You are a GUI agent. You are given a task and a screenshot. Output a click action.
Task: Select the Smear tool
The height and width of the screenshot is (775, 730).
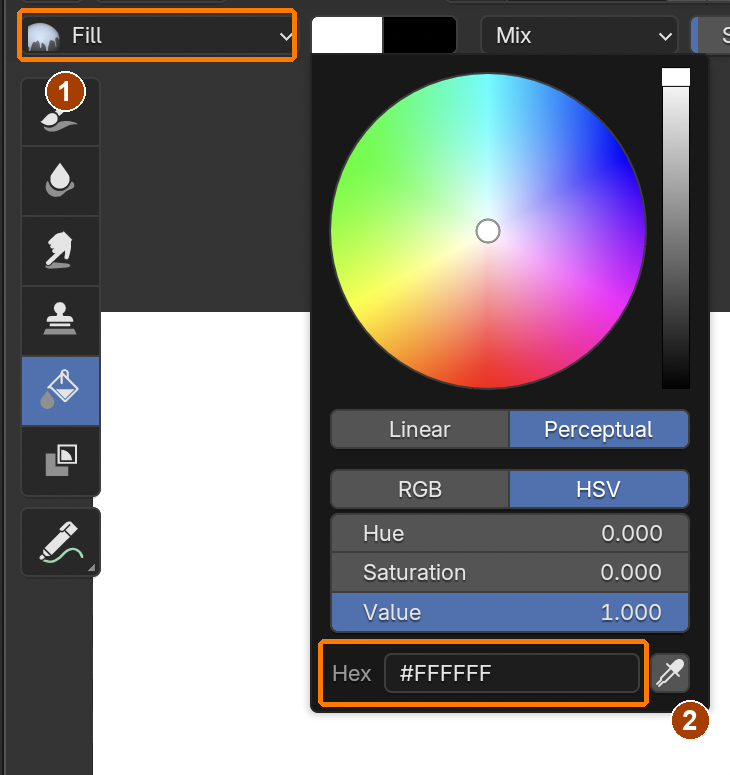(60, 251)
